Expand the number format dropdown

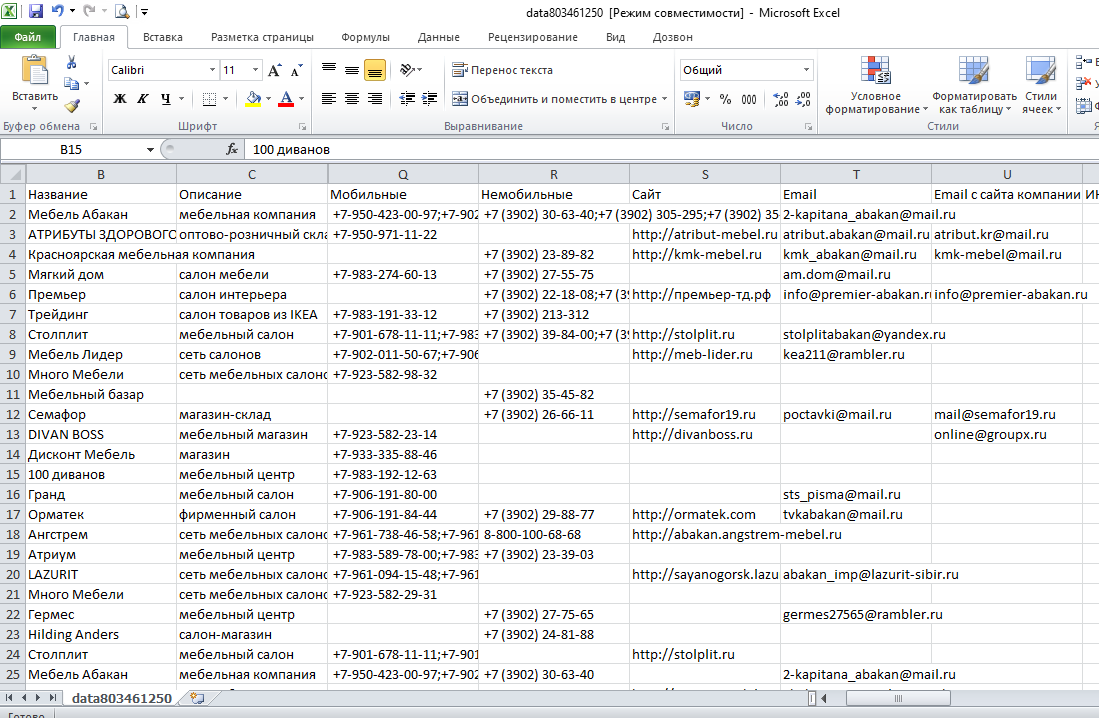coord(807,70)
